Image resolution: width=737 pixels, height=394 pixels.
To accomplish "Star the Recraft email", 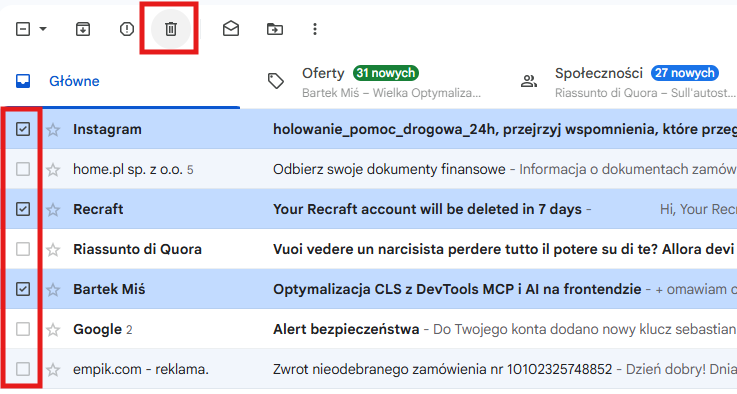I will click(53, 210).
